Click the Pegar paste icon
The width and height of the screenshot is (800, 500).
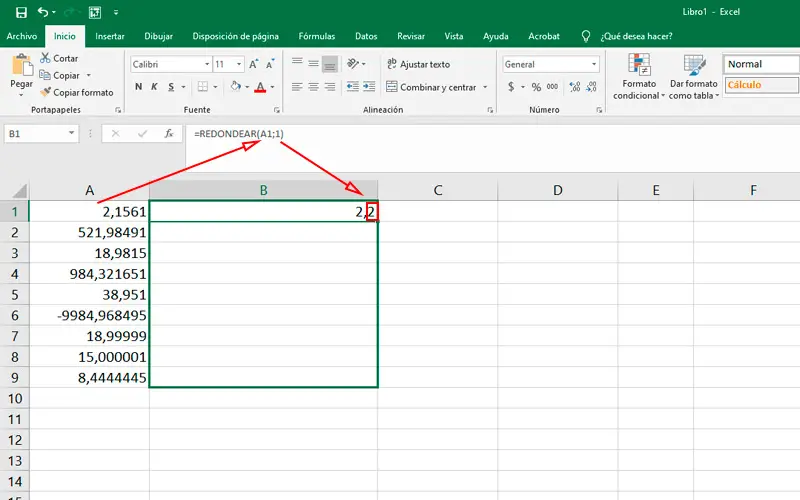coord(21,65)
